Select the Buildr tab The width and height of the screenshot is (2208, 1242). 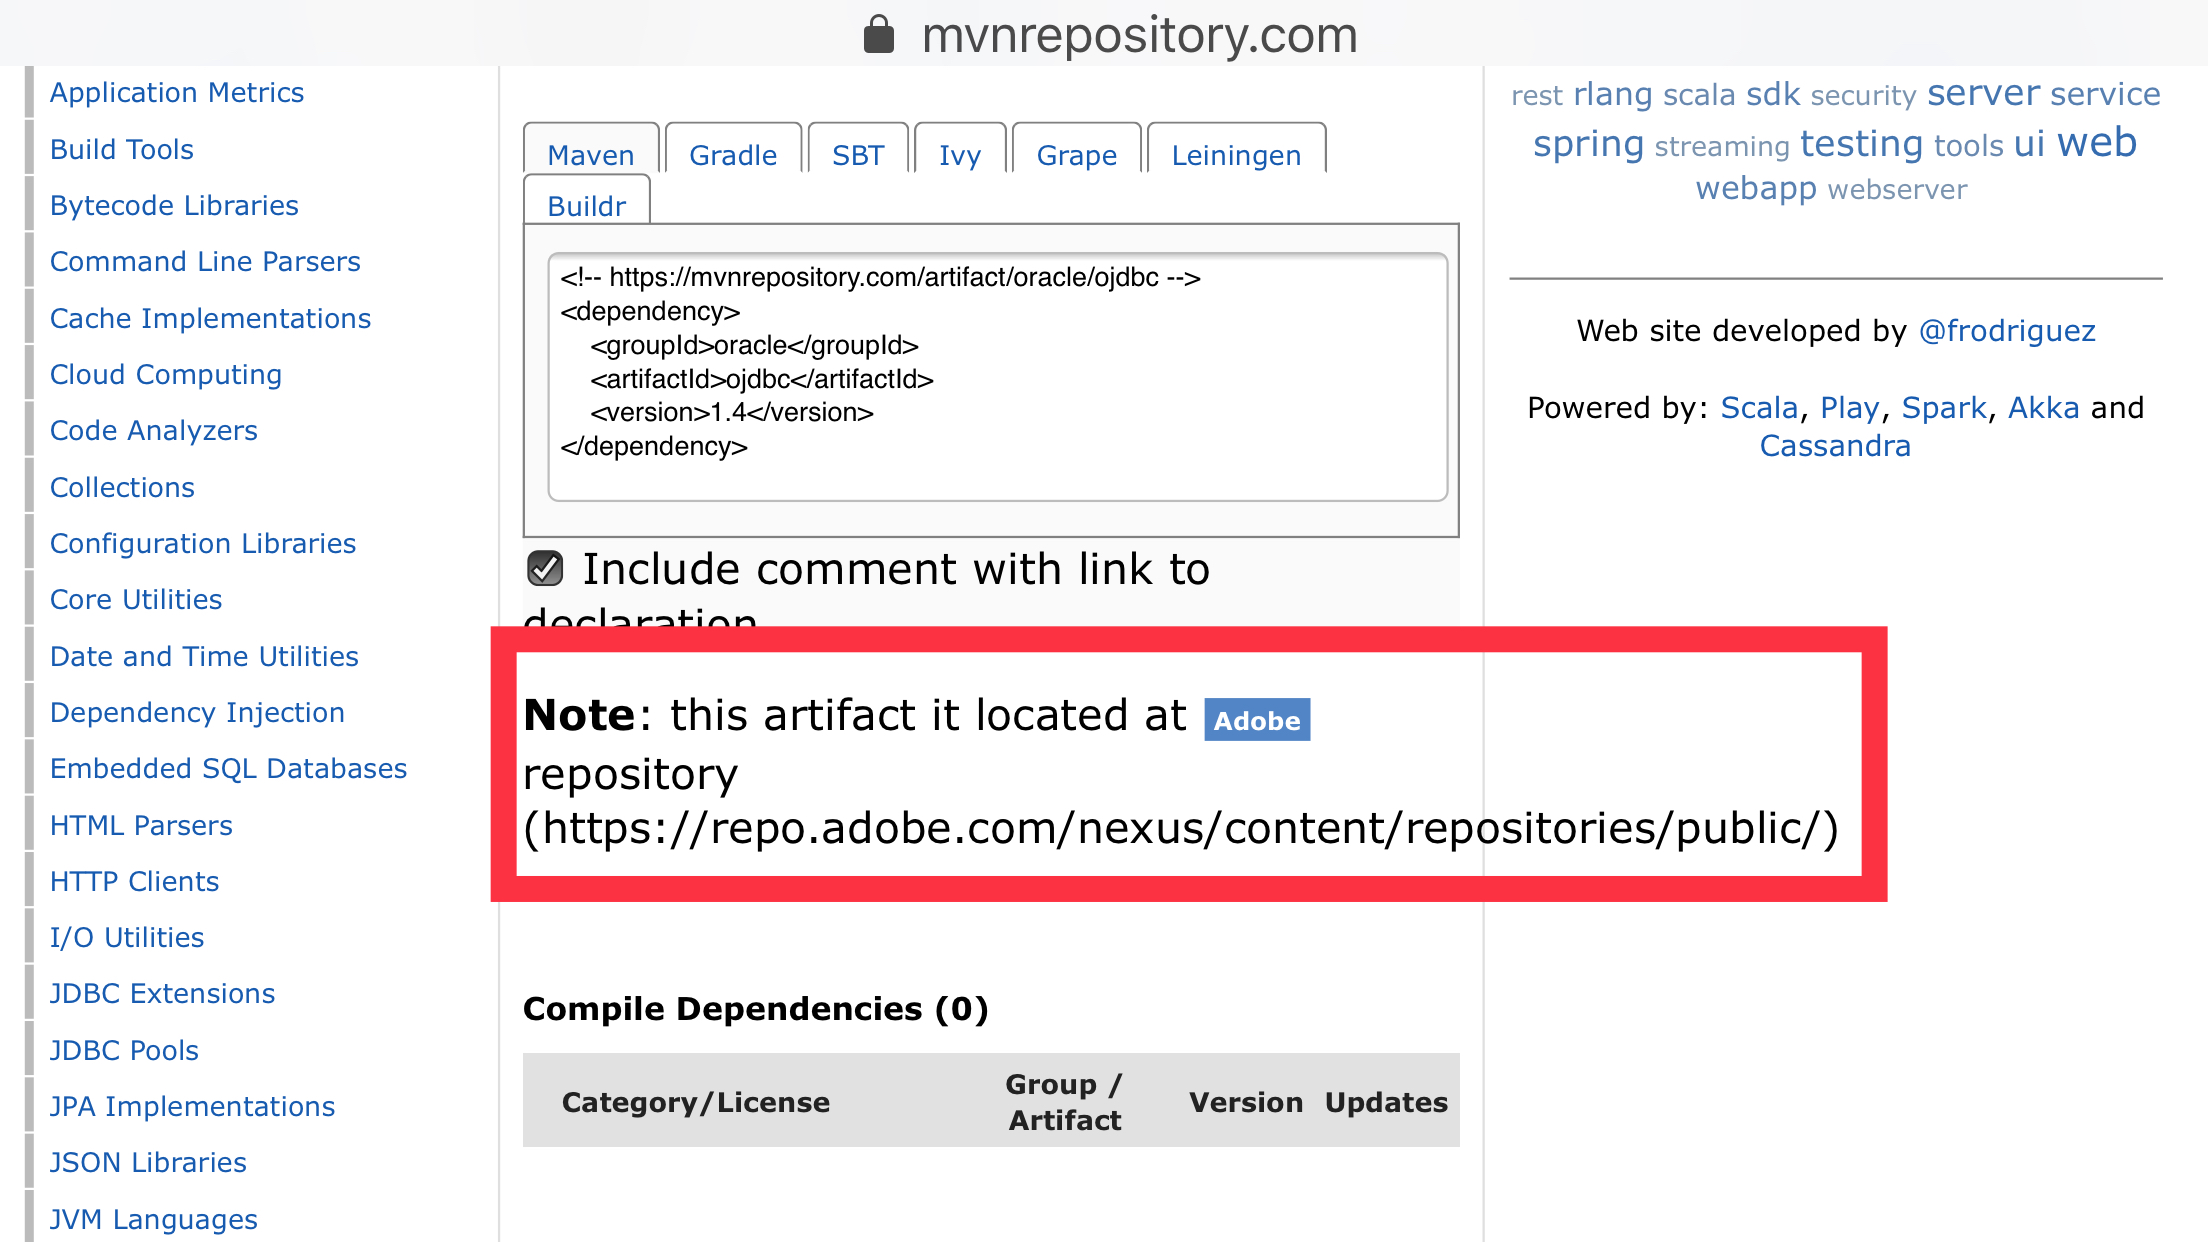[586, 206]
